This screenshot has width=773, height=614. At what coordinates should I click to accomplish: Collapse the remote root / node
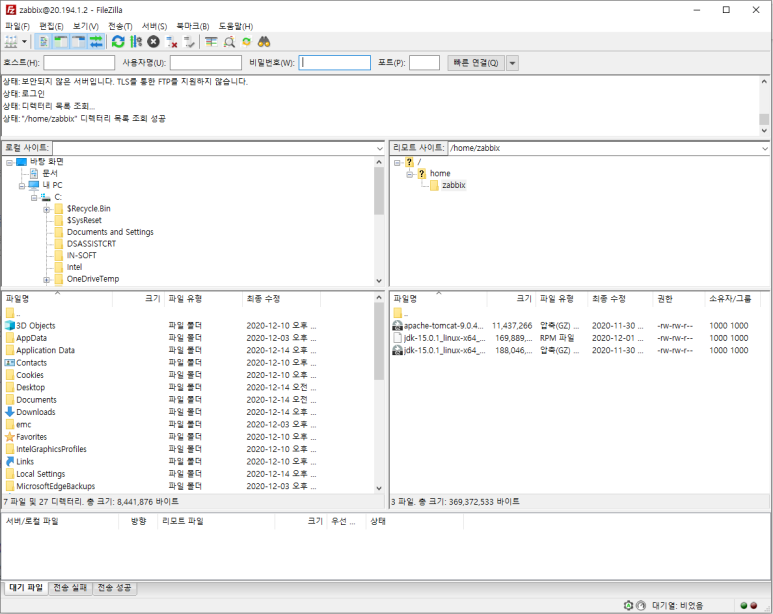(x=397, y=162)
